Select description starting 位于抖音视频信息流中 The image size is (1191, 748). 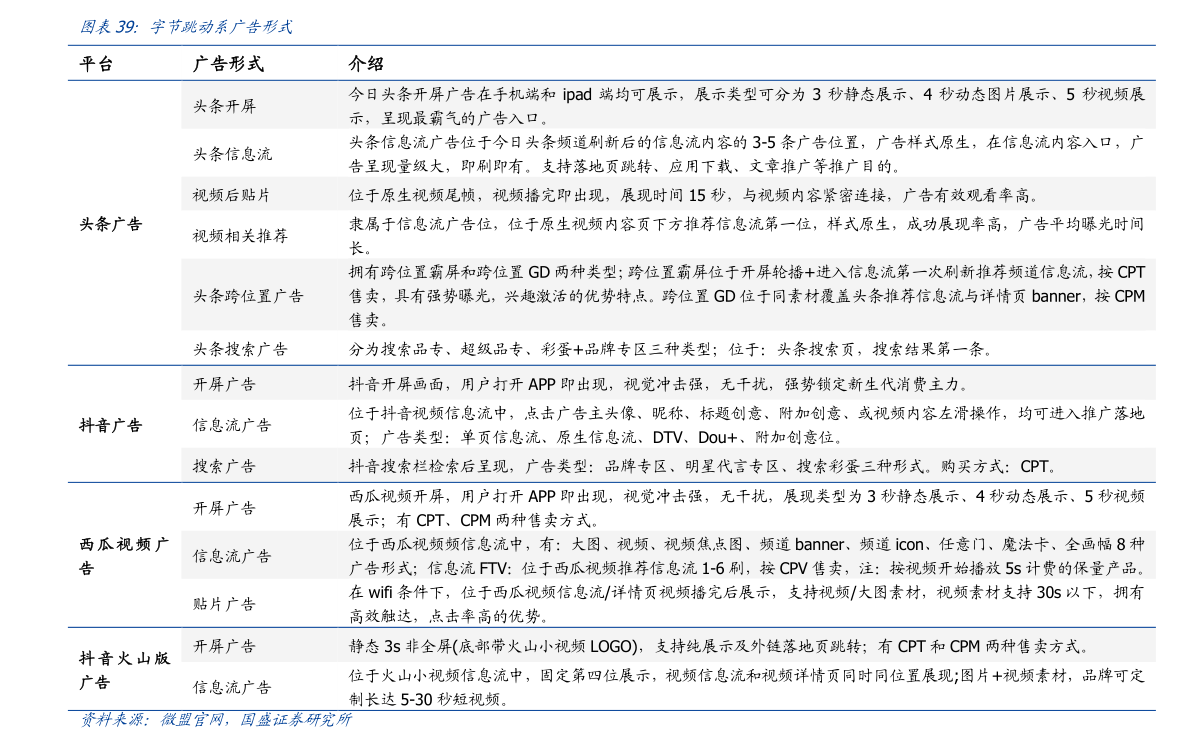(x=746, y=425)
